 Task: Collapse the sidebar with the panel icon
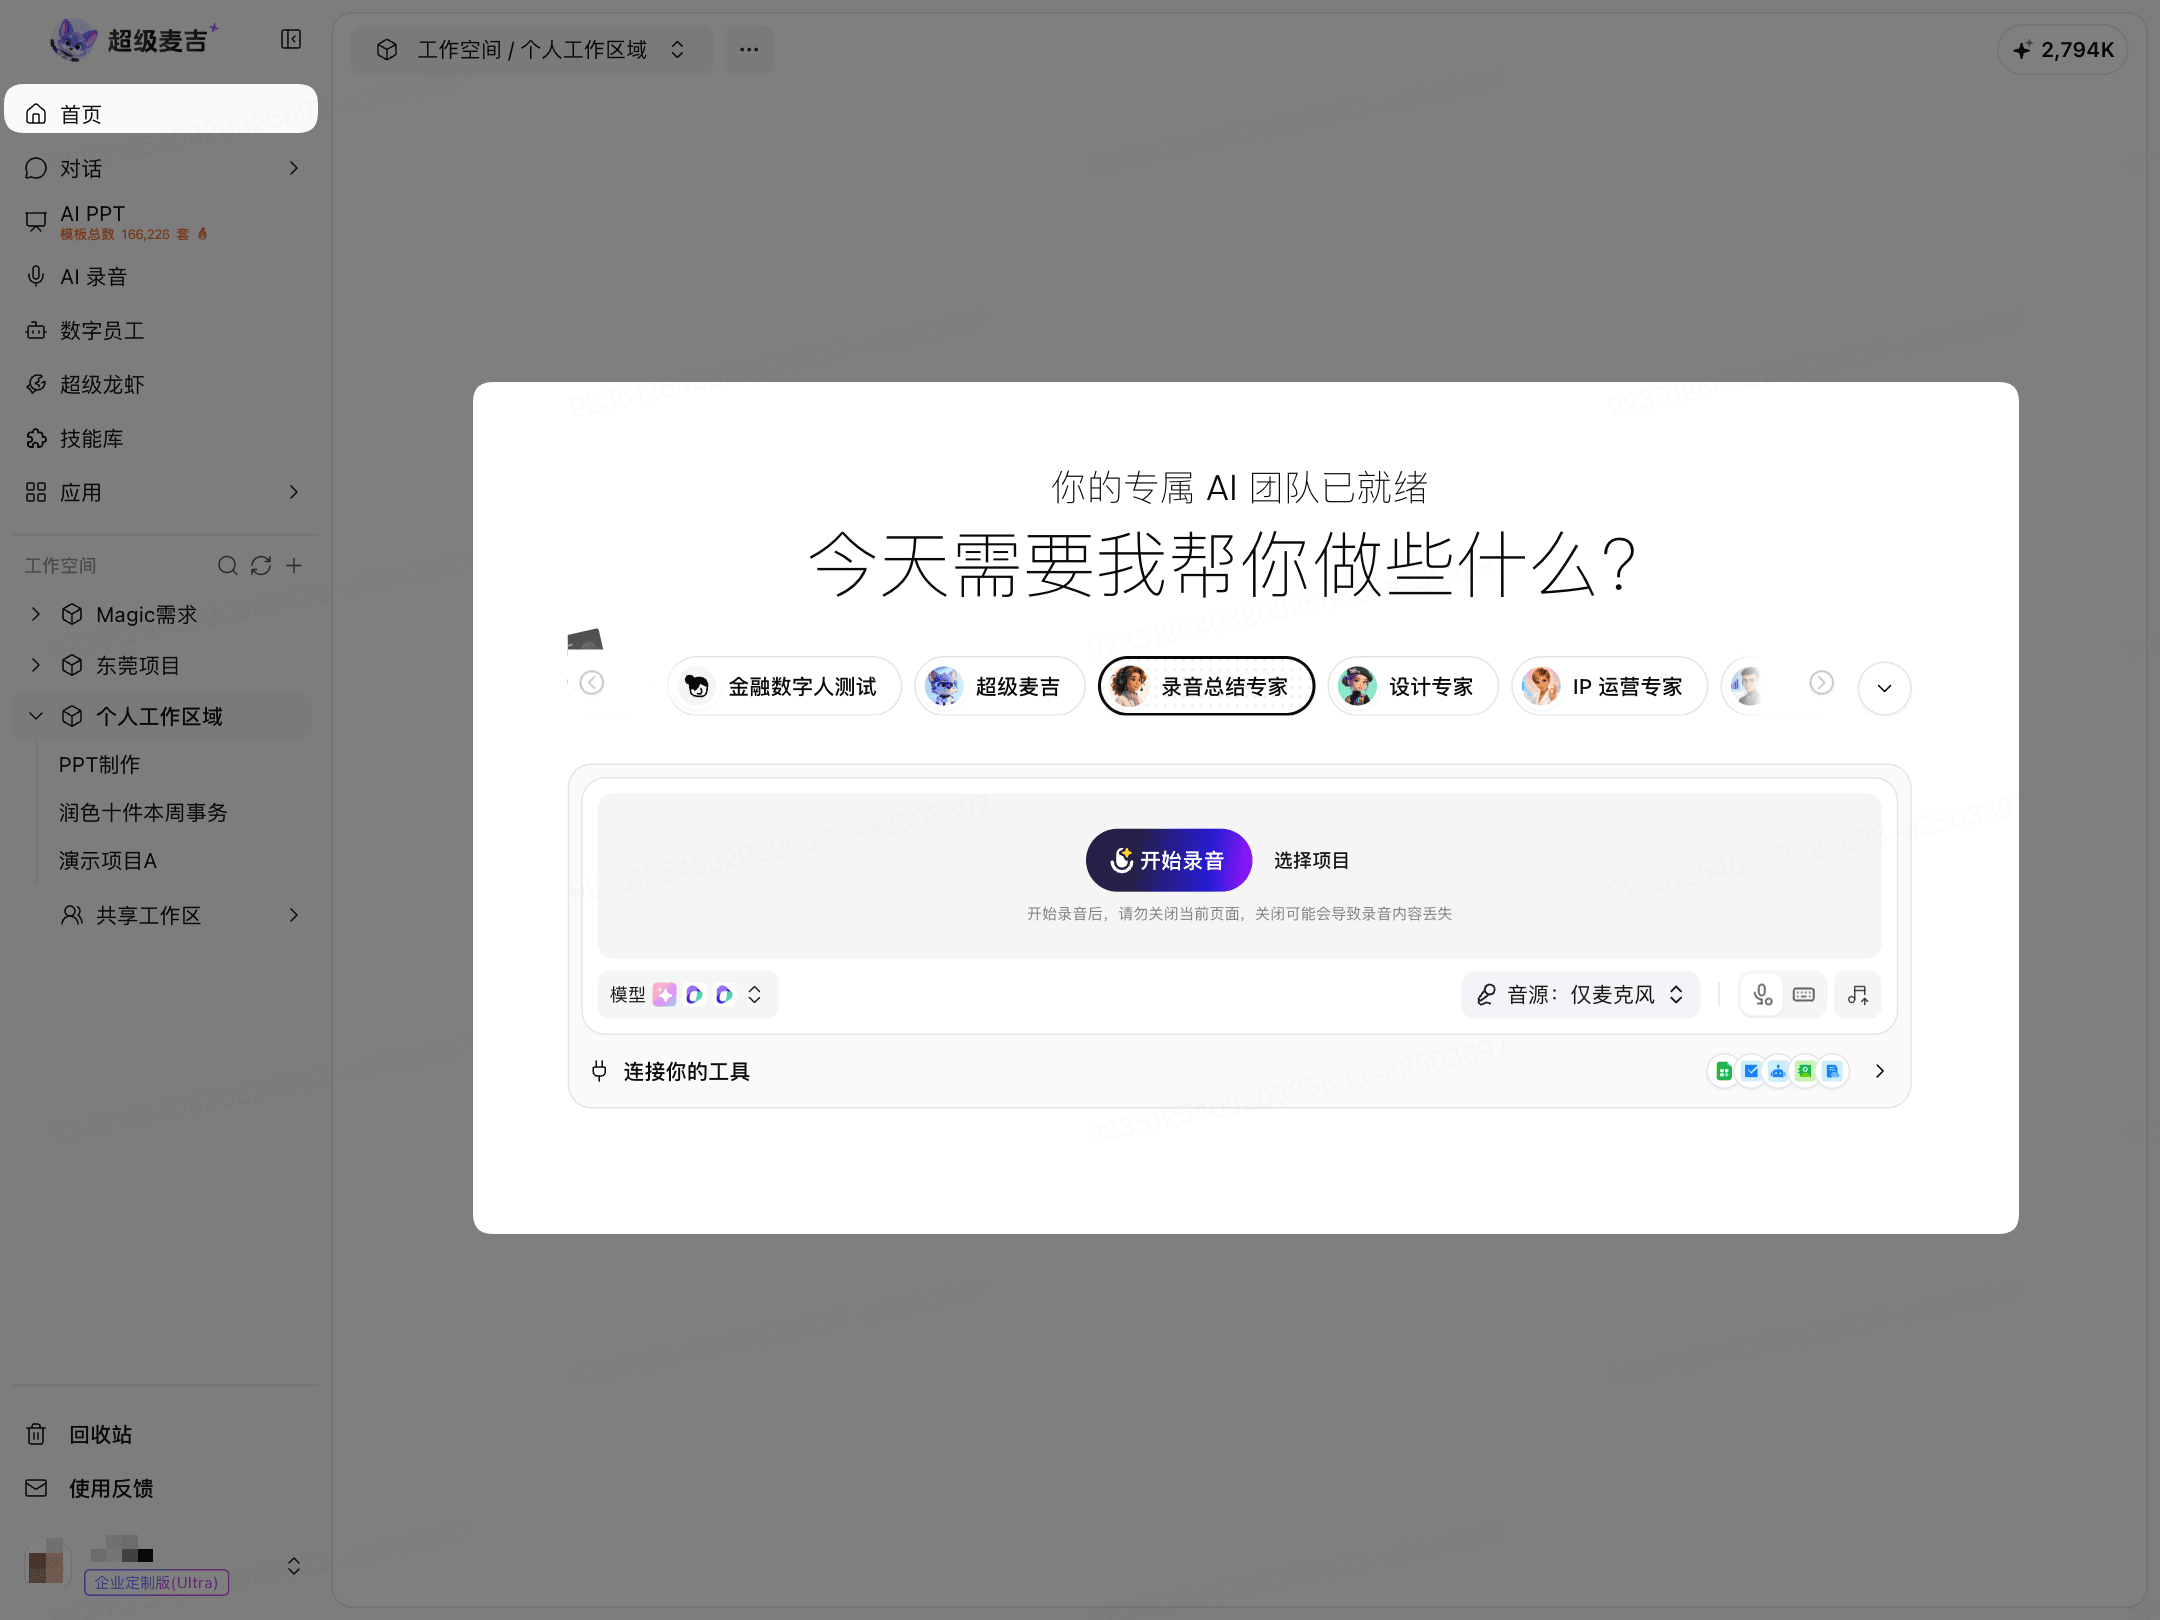pos(291,40)
